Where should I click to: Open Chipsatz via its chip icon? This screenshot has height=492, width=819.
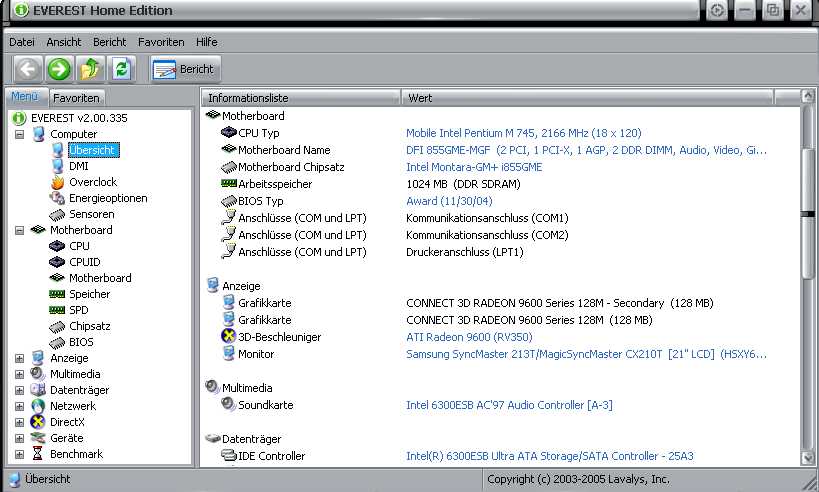pos(57,327)
